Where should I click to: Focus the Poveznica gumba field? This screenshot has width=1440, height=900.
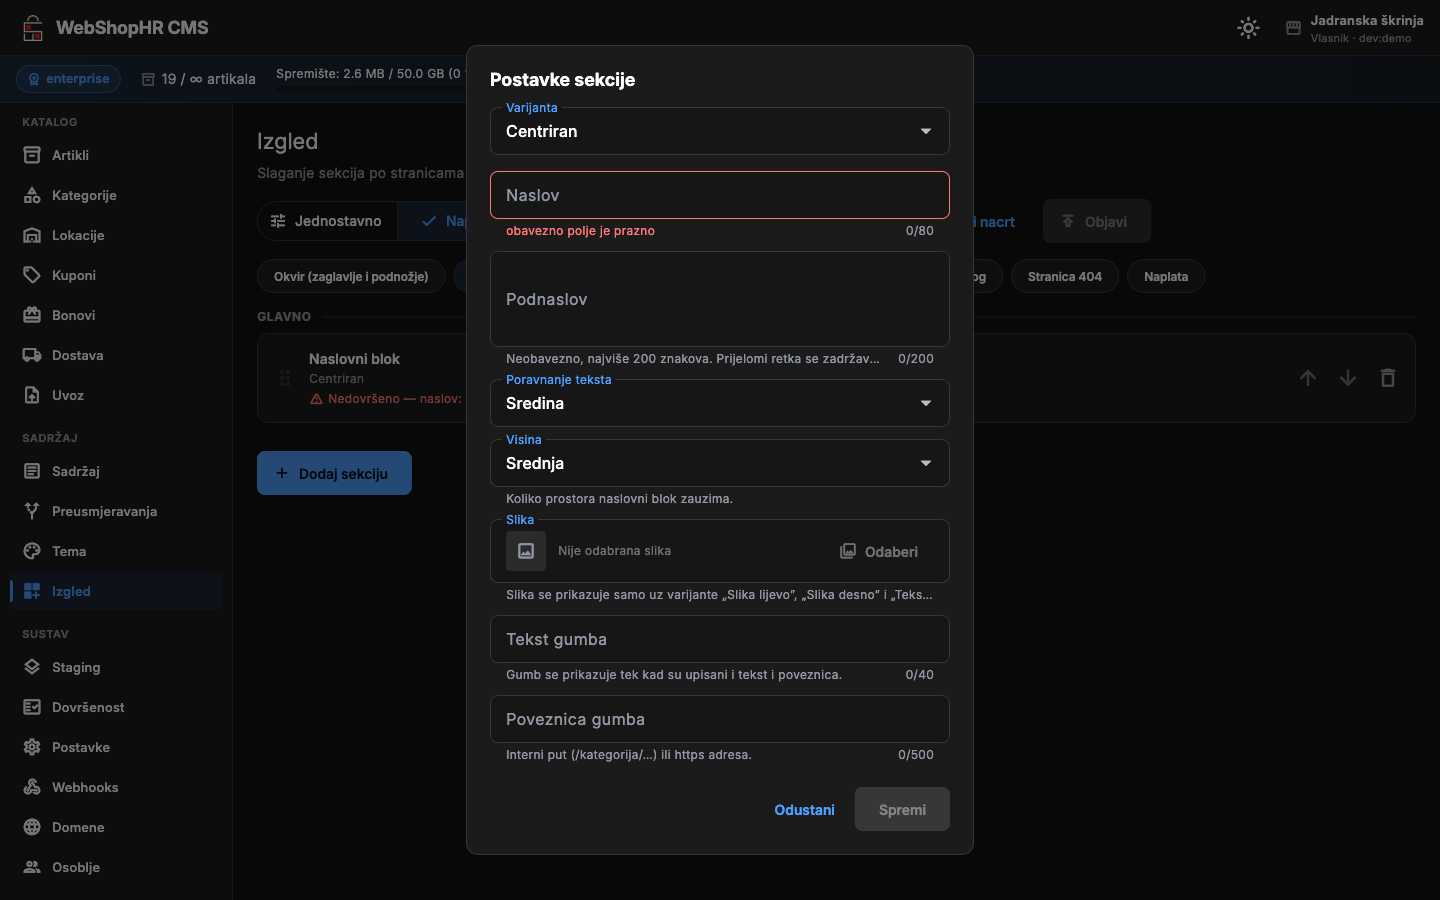[x=720, y=719]
